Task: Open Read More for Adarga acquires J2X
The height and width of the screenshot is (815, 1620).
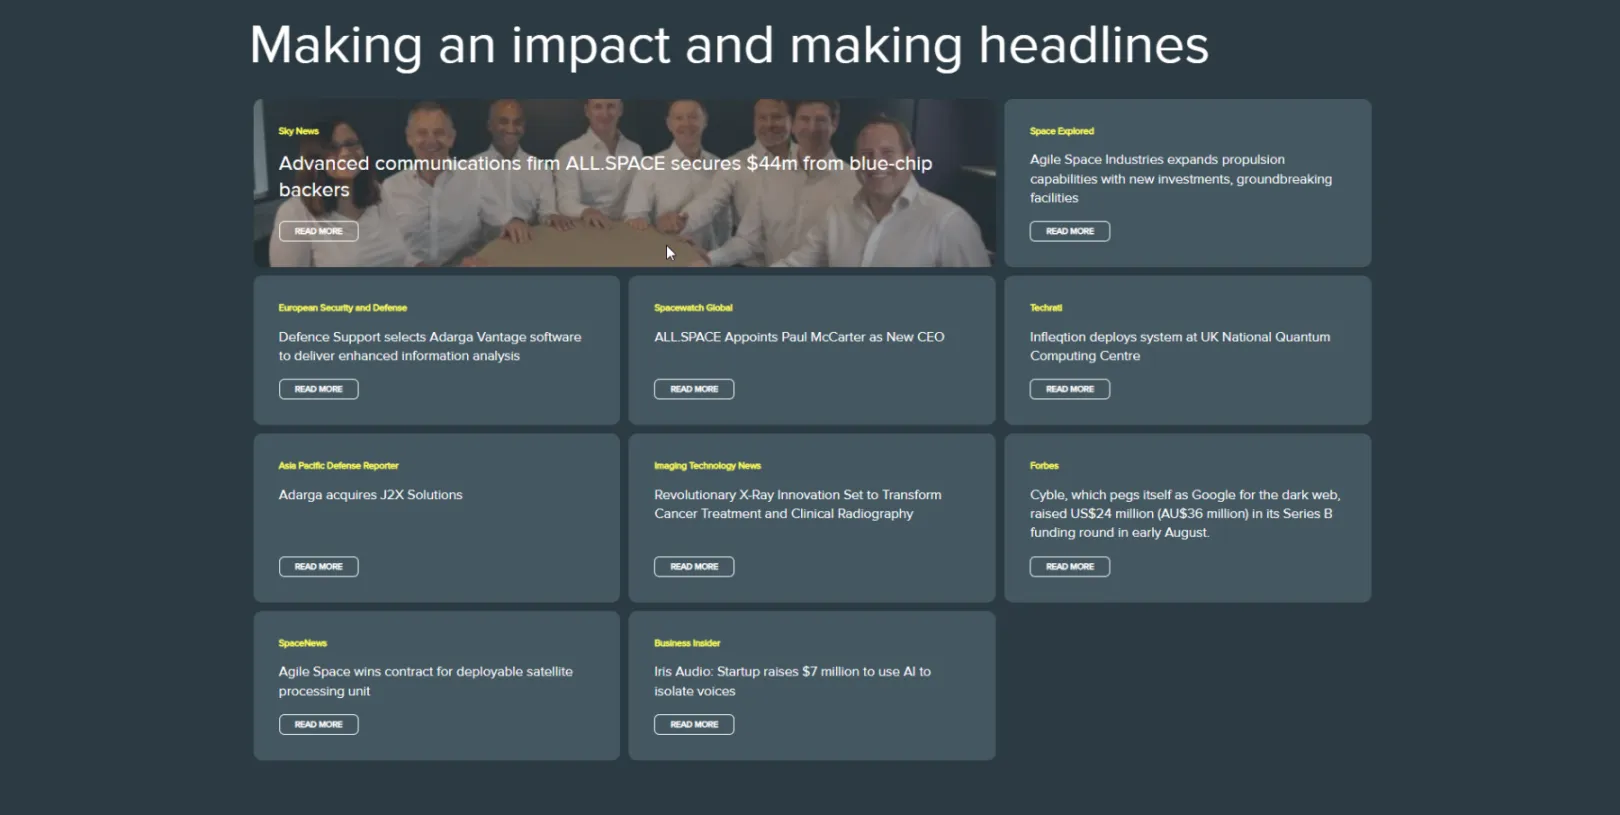Action: [x=318, y=567]
